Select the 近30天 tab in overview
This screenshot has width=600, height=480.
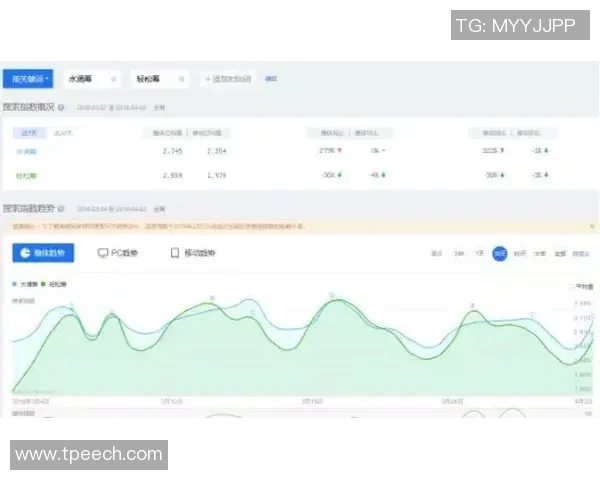coord(64,132)
